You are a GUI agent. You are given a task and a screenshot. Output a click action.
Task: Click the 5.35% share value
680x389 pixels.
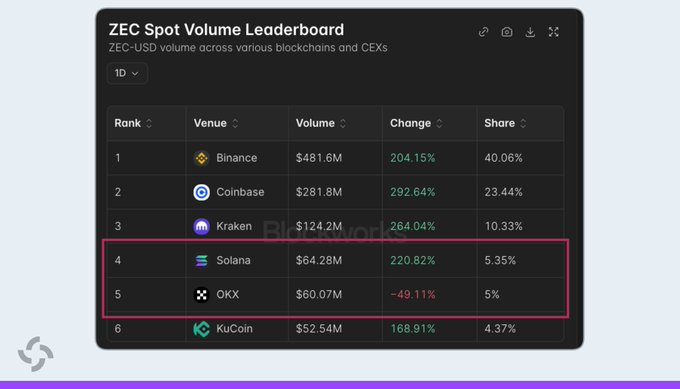click(x=500, y=261)
